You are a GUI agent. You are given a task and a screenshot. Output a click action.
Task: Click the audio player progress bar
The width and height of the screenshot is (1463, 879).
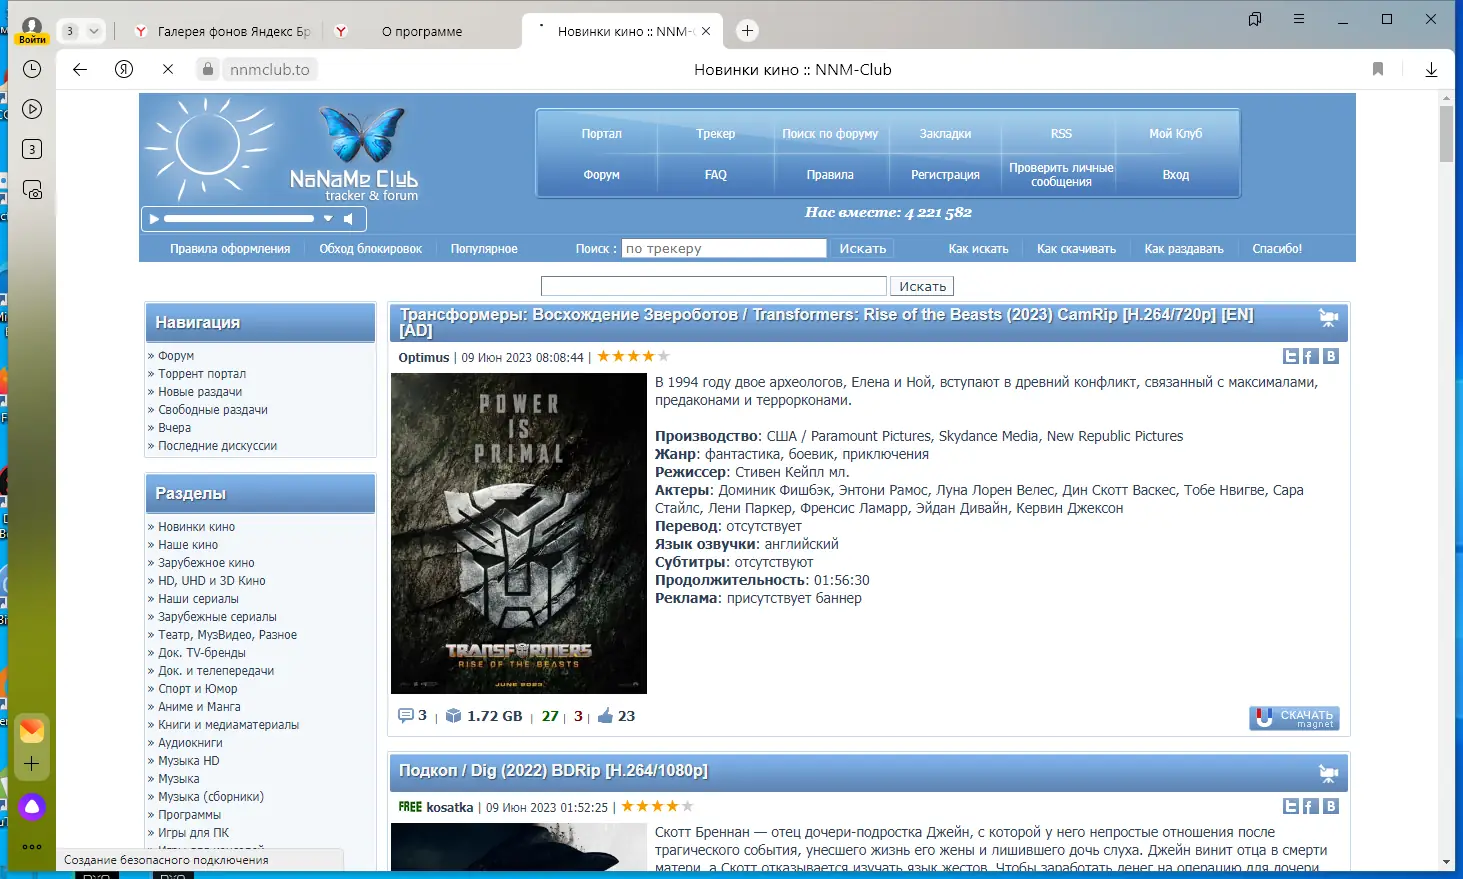click(x=239, y=218)
